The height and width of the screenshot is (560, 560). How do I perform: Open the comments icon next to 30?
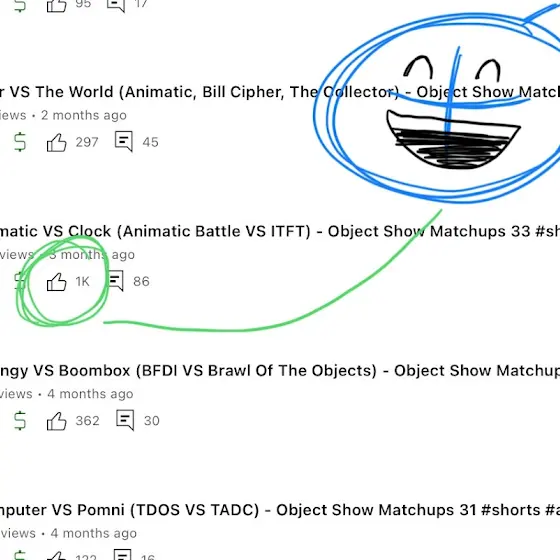click(x=125, y=420)
